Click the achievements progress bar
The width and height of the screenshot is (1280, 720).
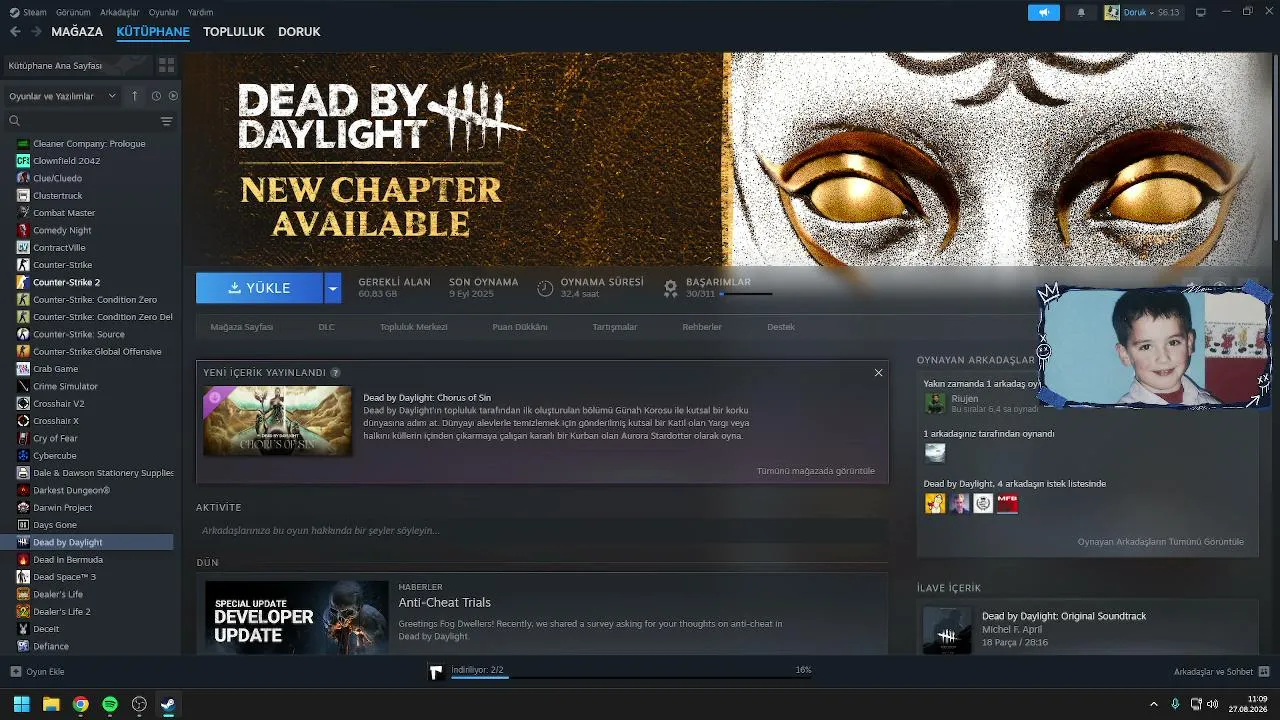pyautogui.click(x=746, y=294)
